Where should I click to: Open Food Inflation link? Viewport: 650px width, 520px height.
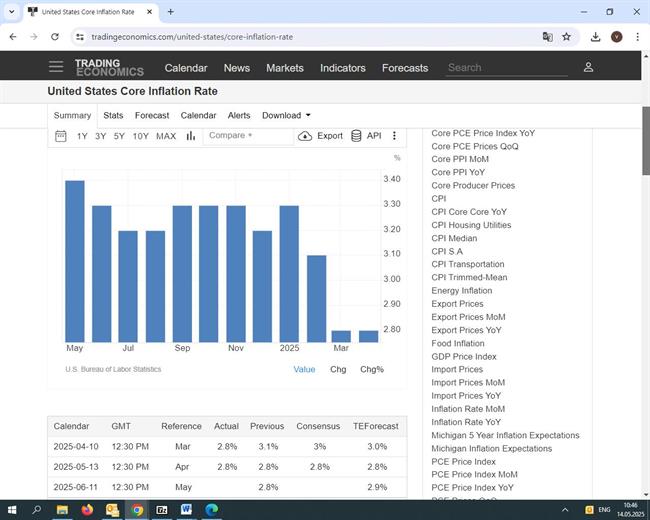pos(458,343)
